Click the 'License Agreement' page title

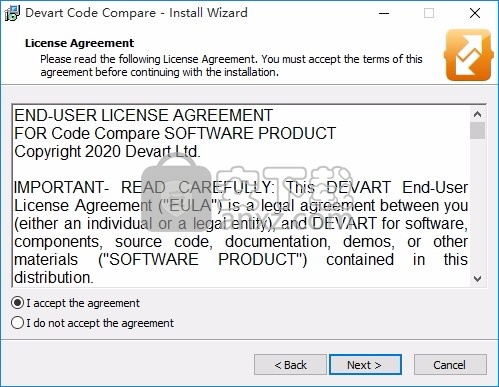point(79,43)
